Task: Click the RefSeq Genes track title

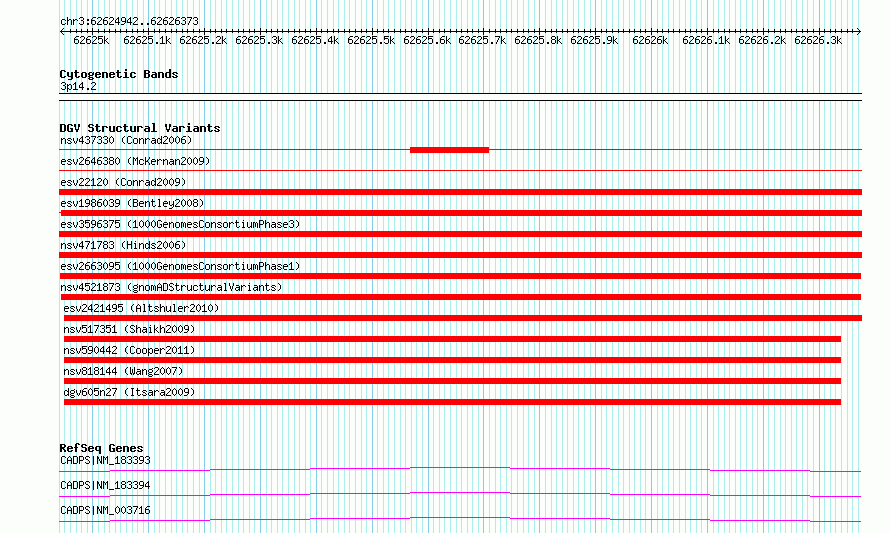Action: coord(101,448)
